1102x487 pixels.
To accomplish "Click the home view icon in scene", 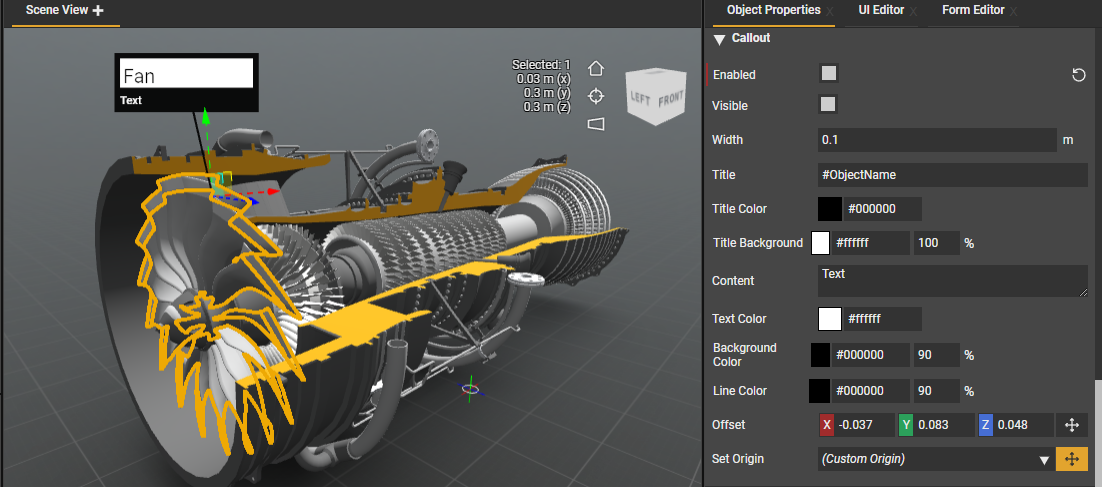I will pos(596,69).
